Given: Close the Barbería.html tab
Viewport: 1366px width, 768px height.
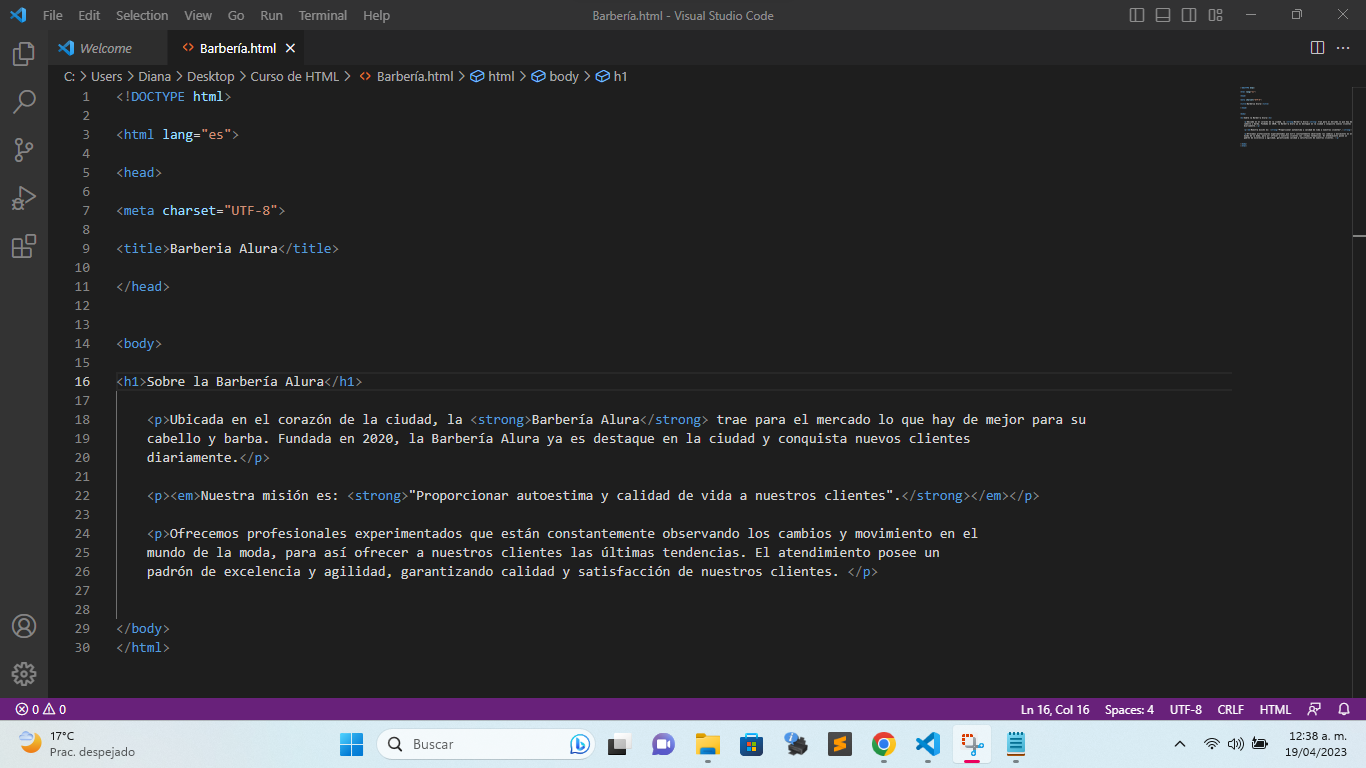Looking at the screenshot, I should pyautogui.click(x=291, y=48).
